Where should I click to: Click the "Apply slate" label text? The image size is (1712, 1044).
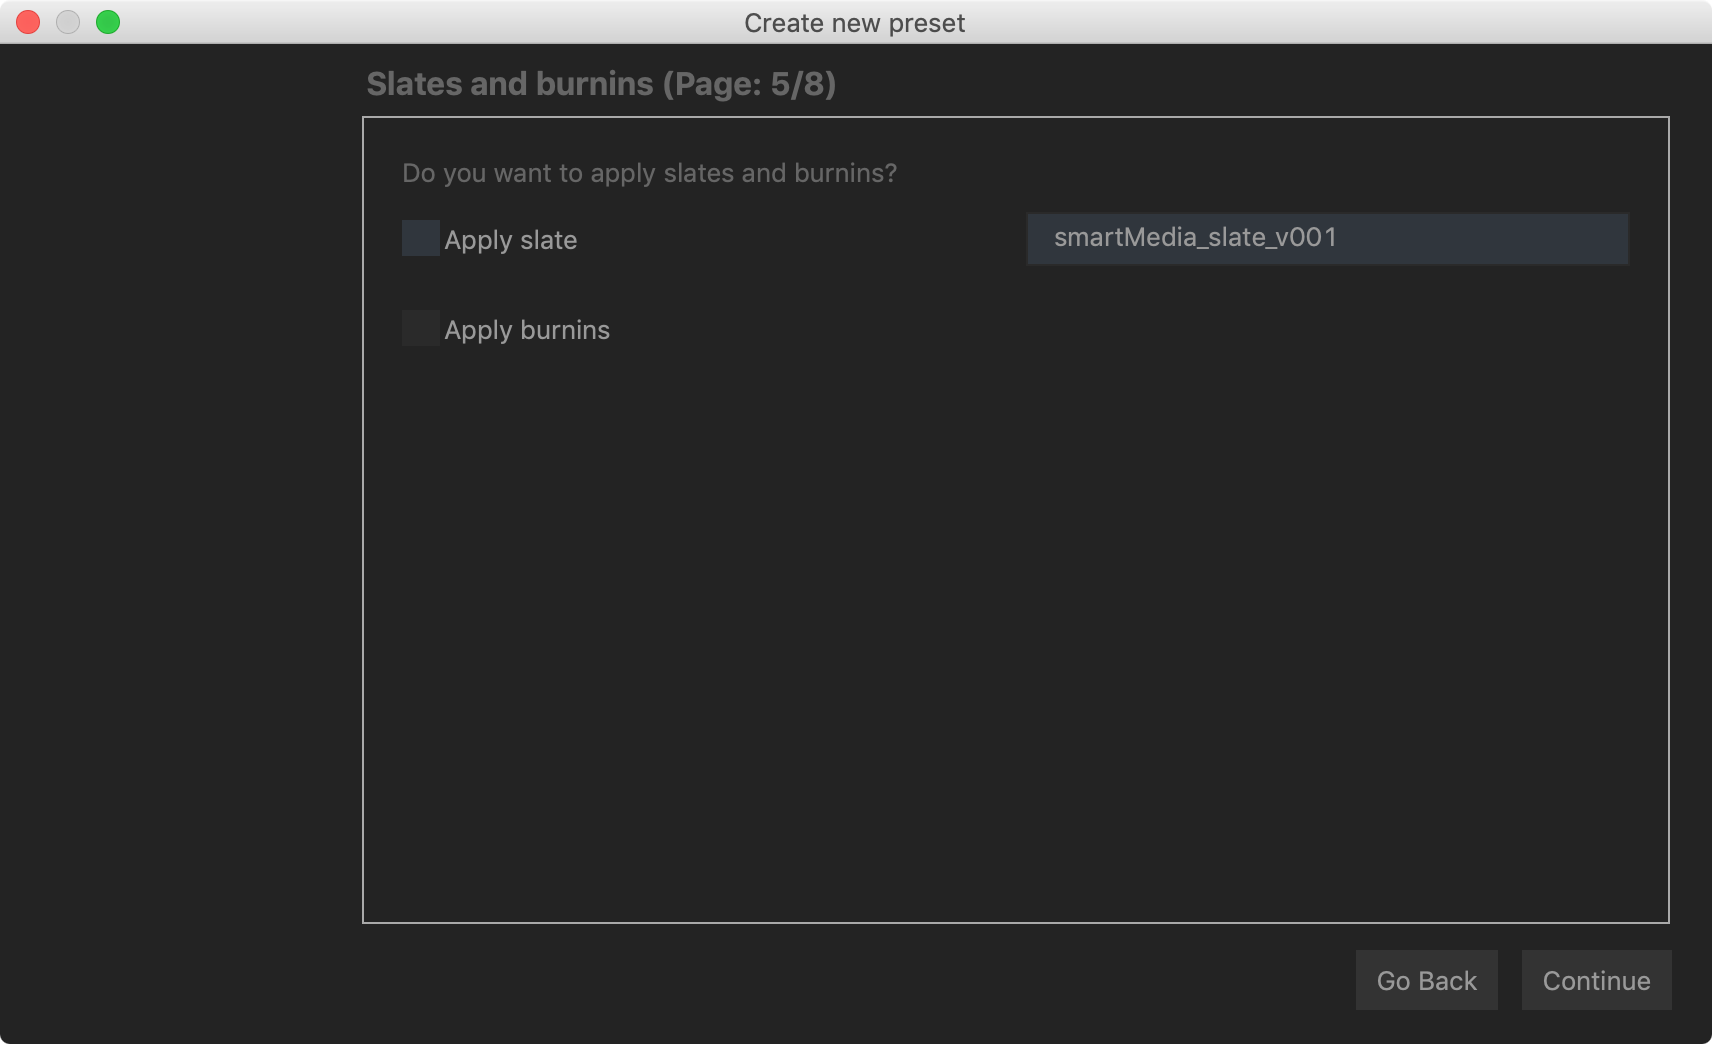[x=510, y=240]
